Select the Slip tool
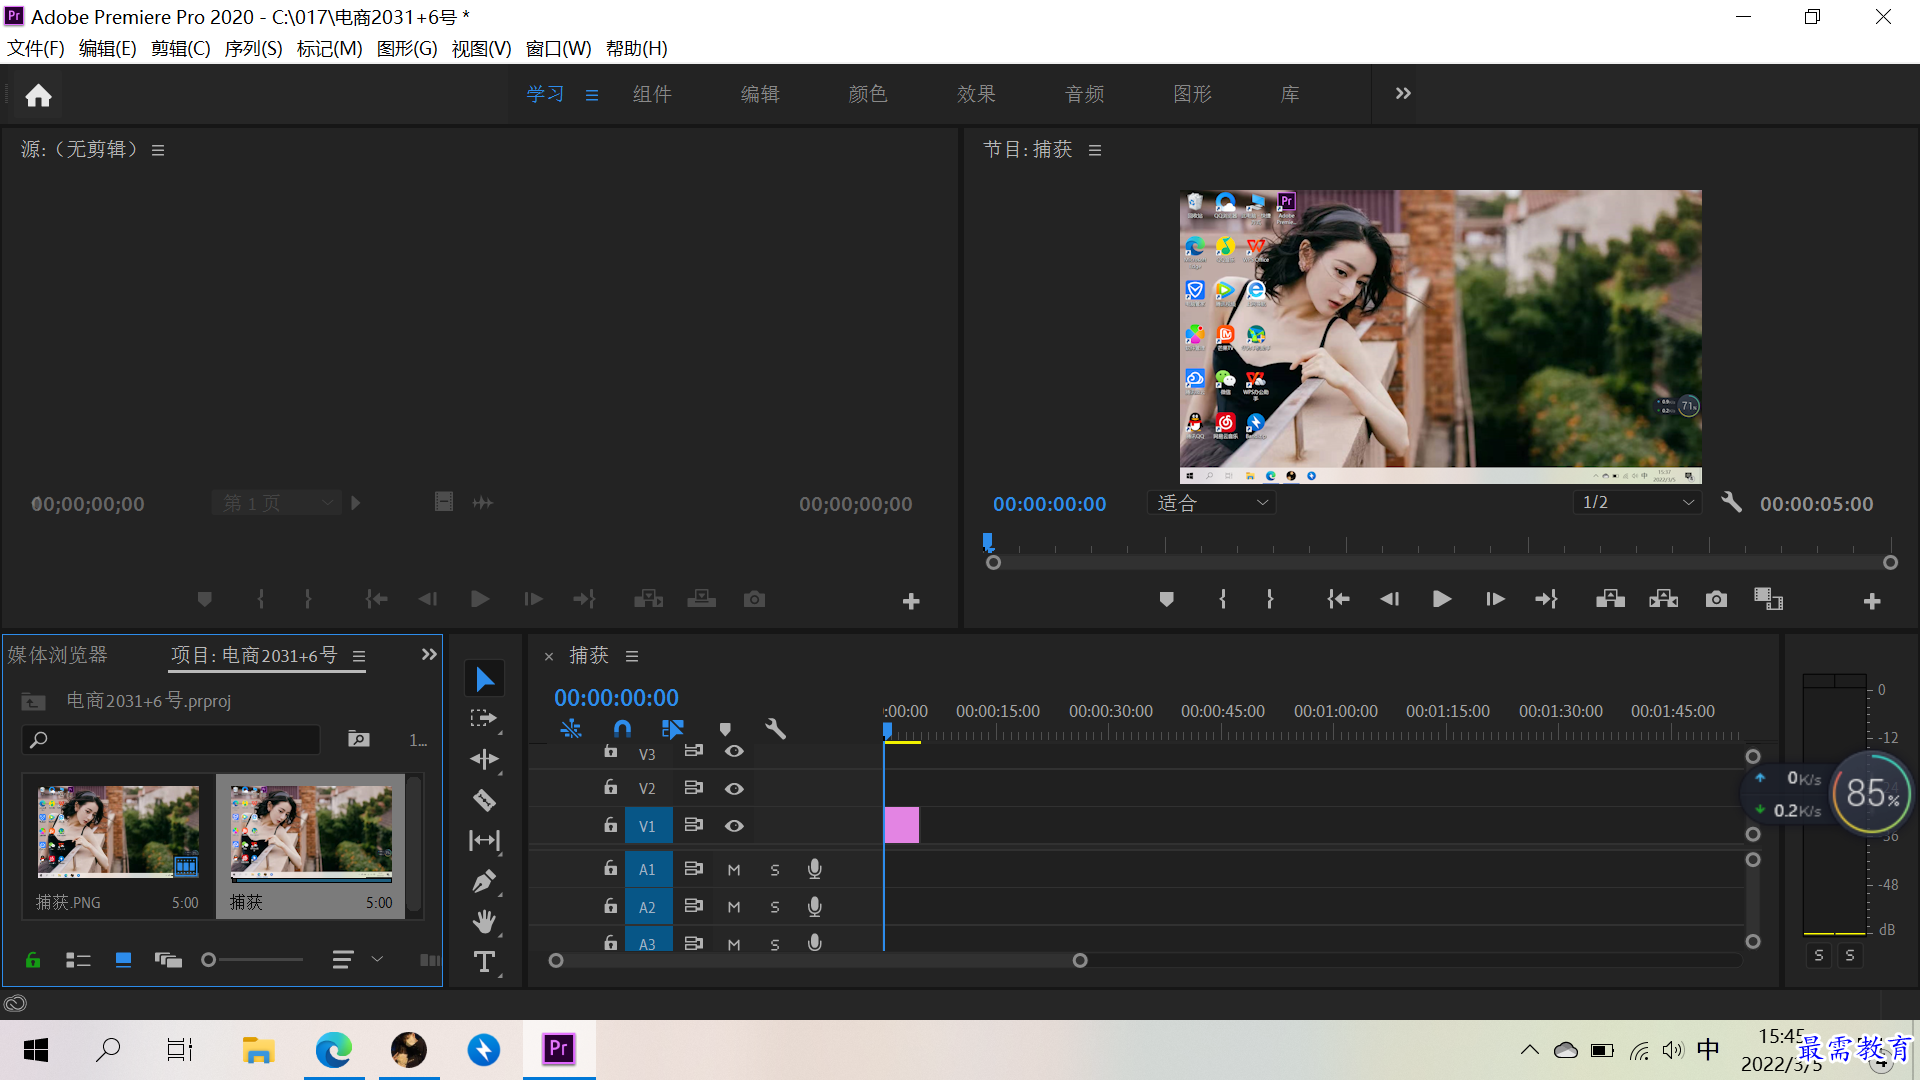 pos(484,841)
